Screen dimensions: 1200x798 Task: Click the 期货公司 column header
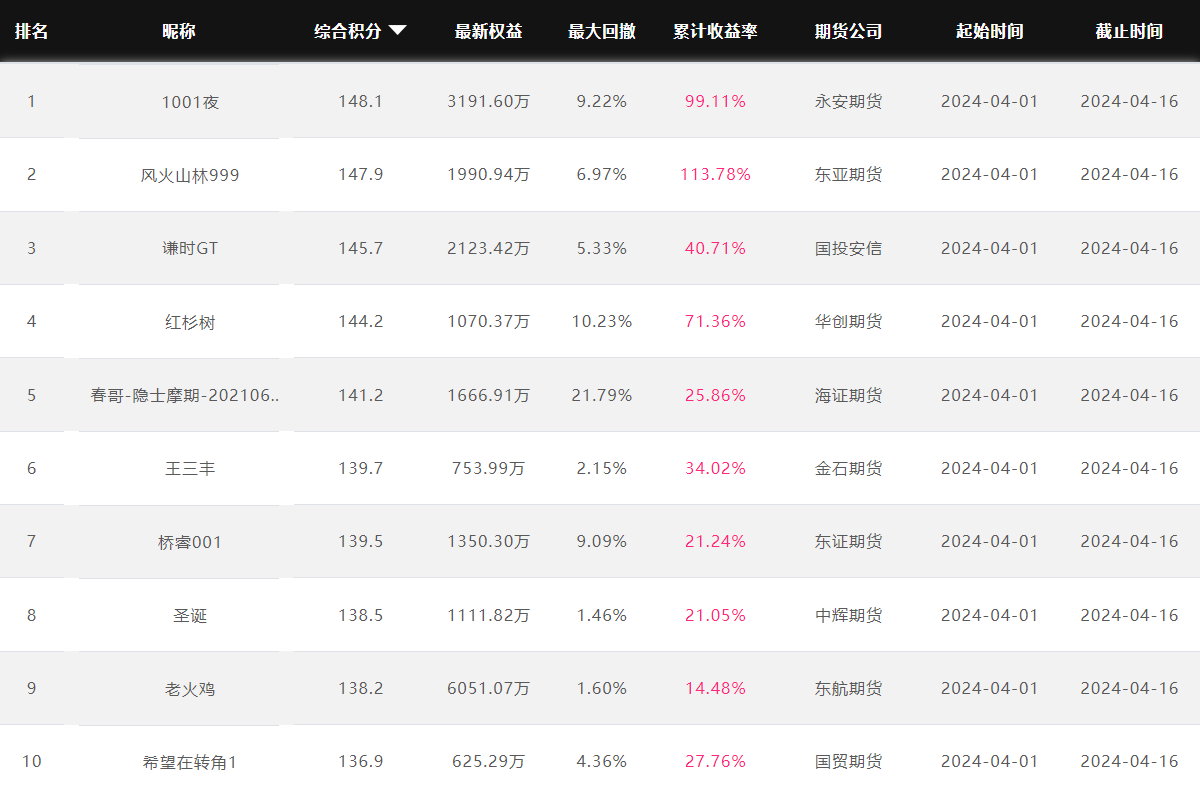(x=849, y=31)
